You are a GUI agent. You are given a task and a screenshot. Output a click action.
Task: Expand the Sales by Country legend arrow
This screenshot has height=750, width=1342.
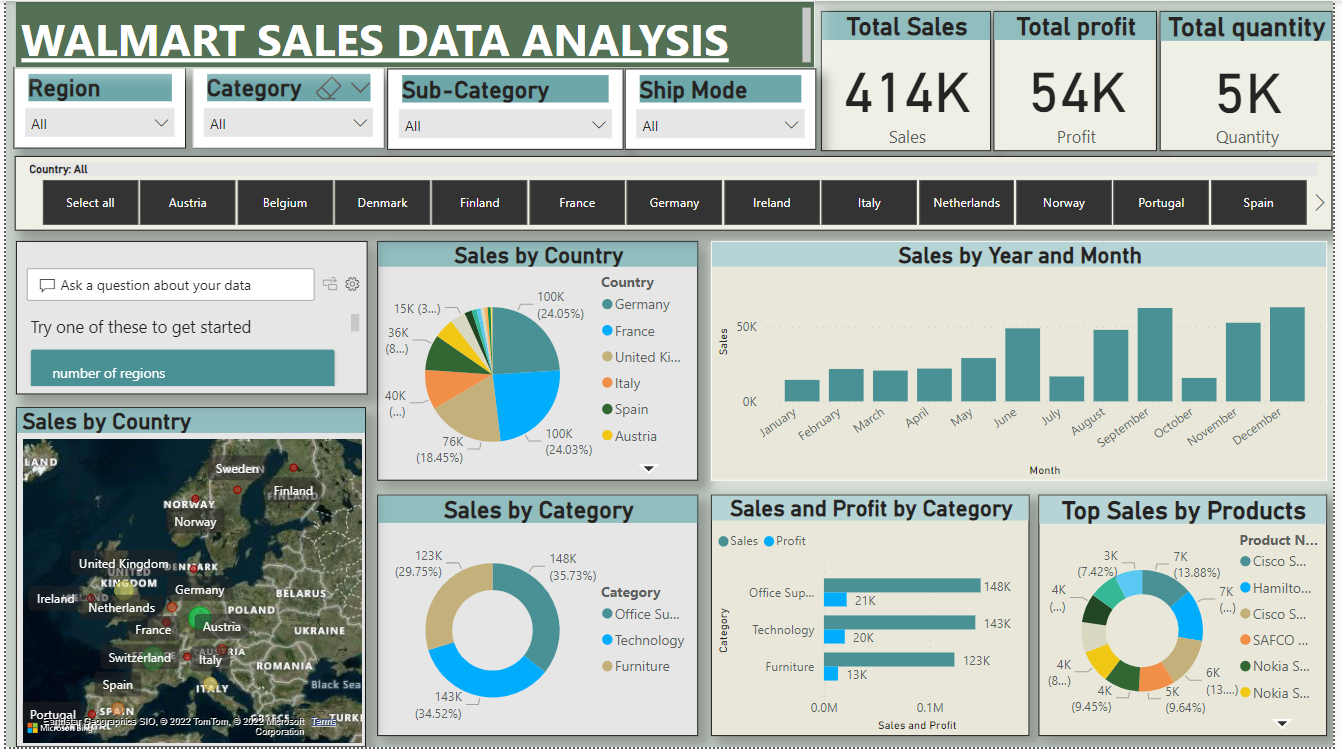point(647,468)
